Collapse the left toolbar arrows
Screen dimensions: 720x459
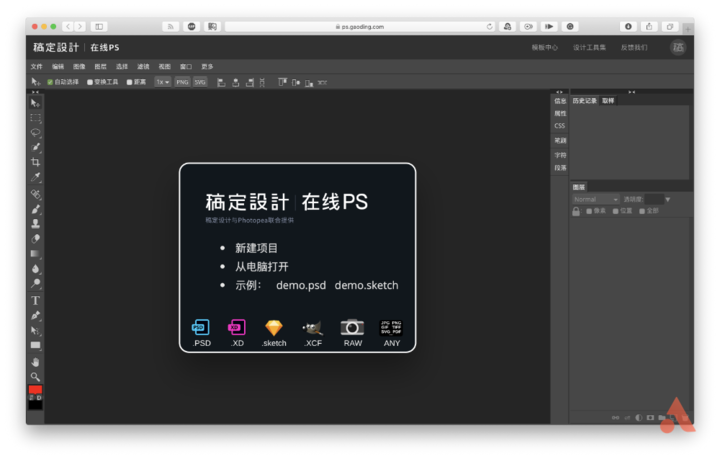tap(35, 92)
